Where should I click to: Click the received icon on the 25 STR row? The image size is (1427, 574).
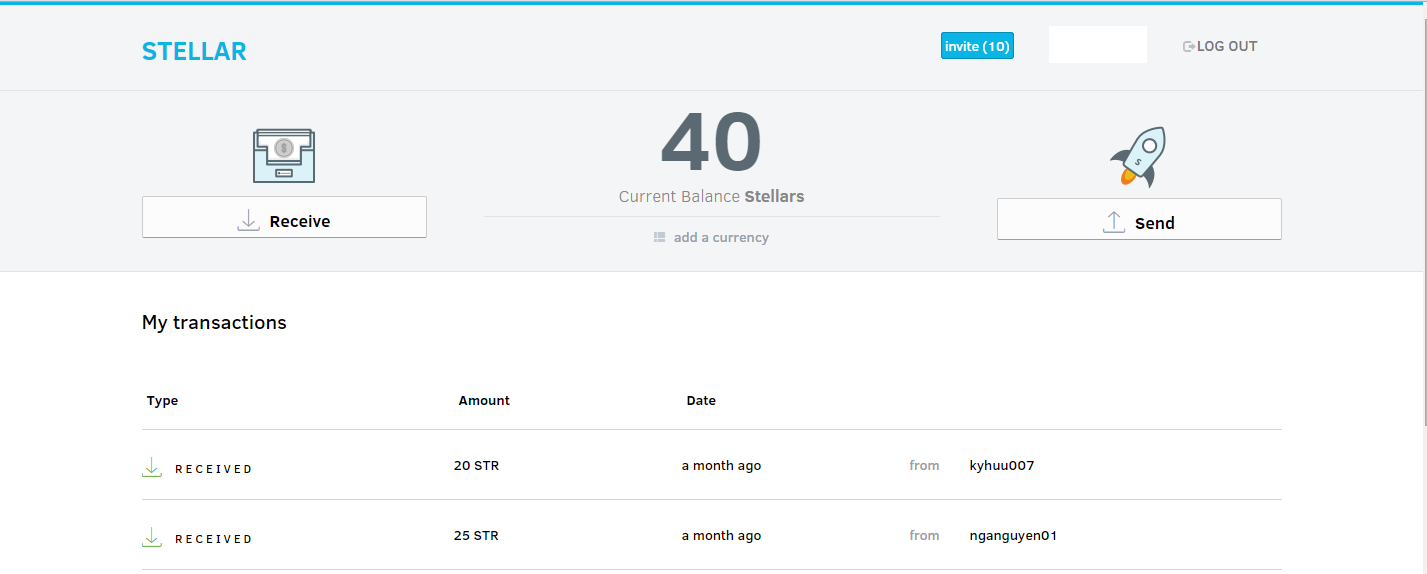[x=152, y=537]
